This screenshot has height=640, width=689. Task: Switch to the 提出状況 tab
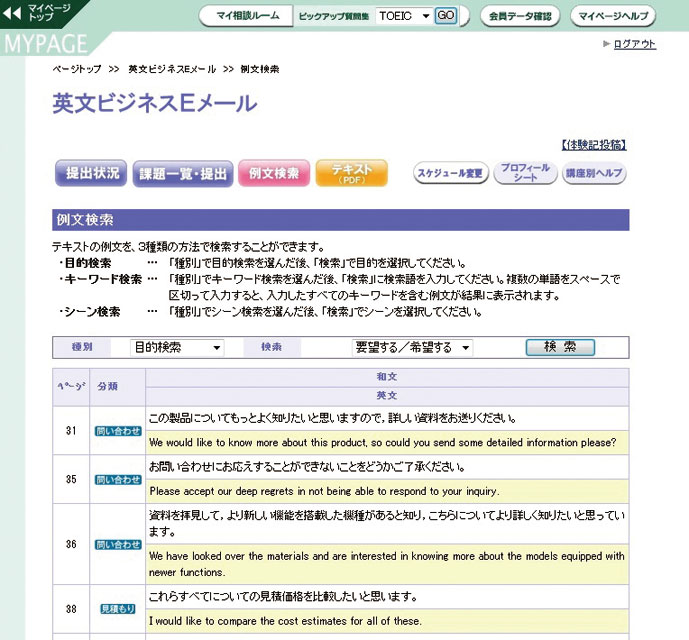[x=90, y=174]
